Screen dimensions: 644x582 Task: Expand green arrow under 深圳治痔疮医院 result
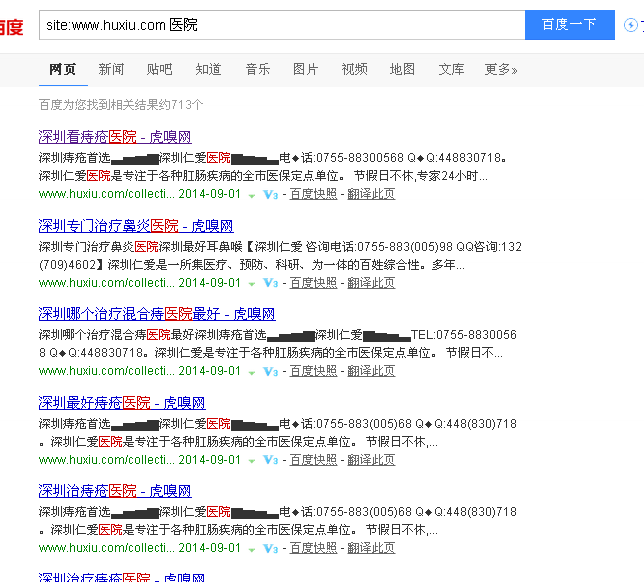click(252, 550)
